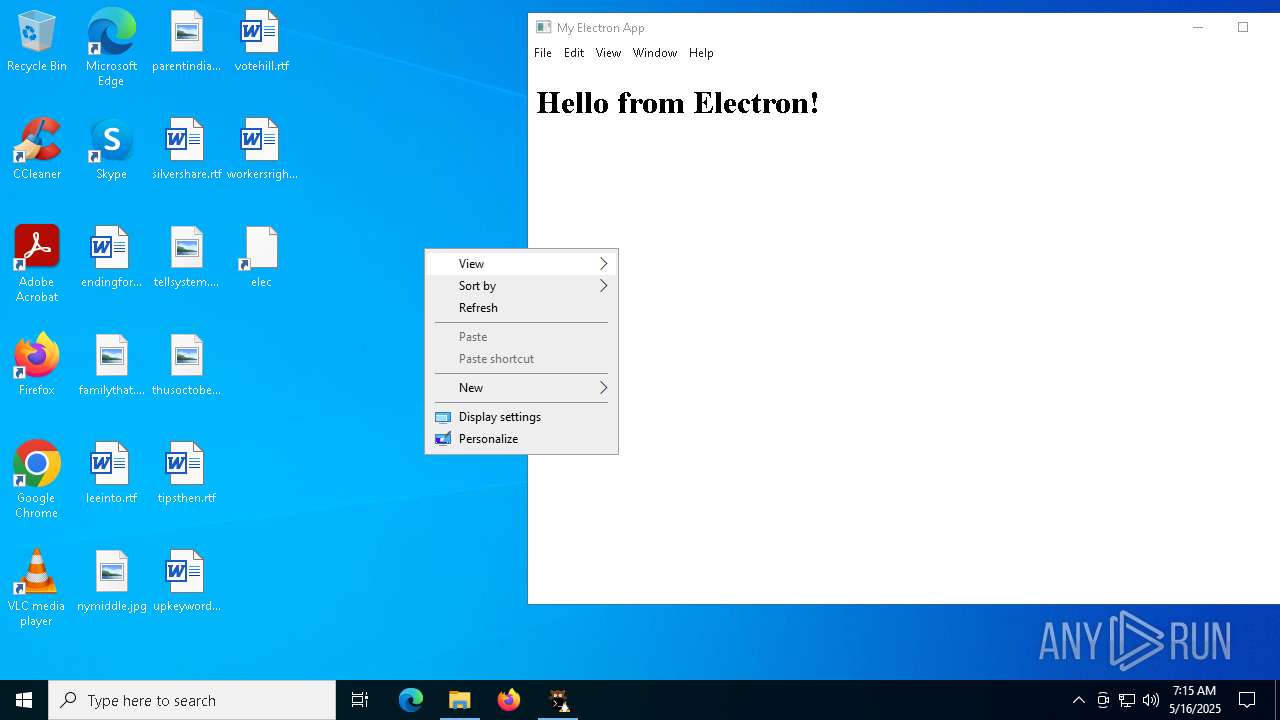Image resolution: width=1280 pixels, height=720 pixels.
Task: Open the Action Center notifications icon
Action: pyautogui.click(x=1247, y=700)
